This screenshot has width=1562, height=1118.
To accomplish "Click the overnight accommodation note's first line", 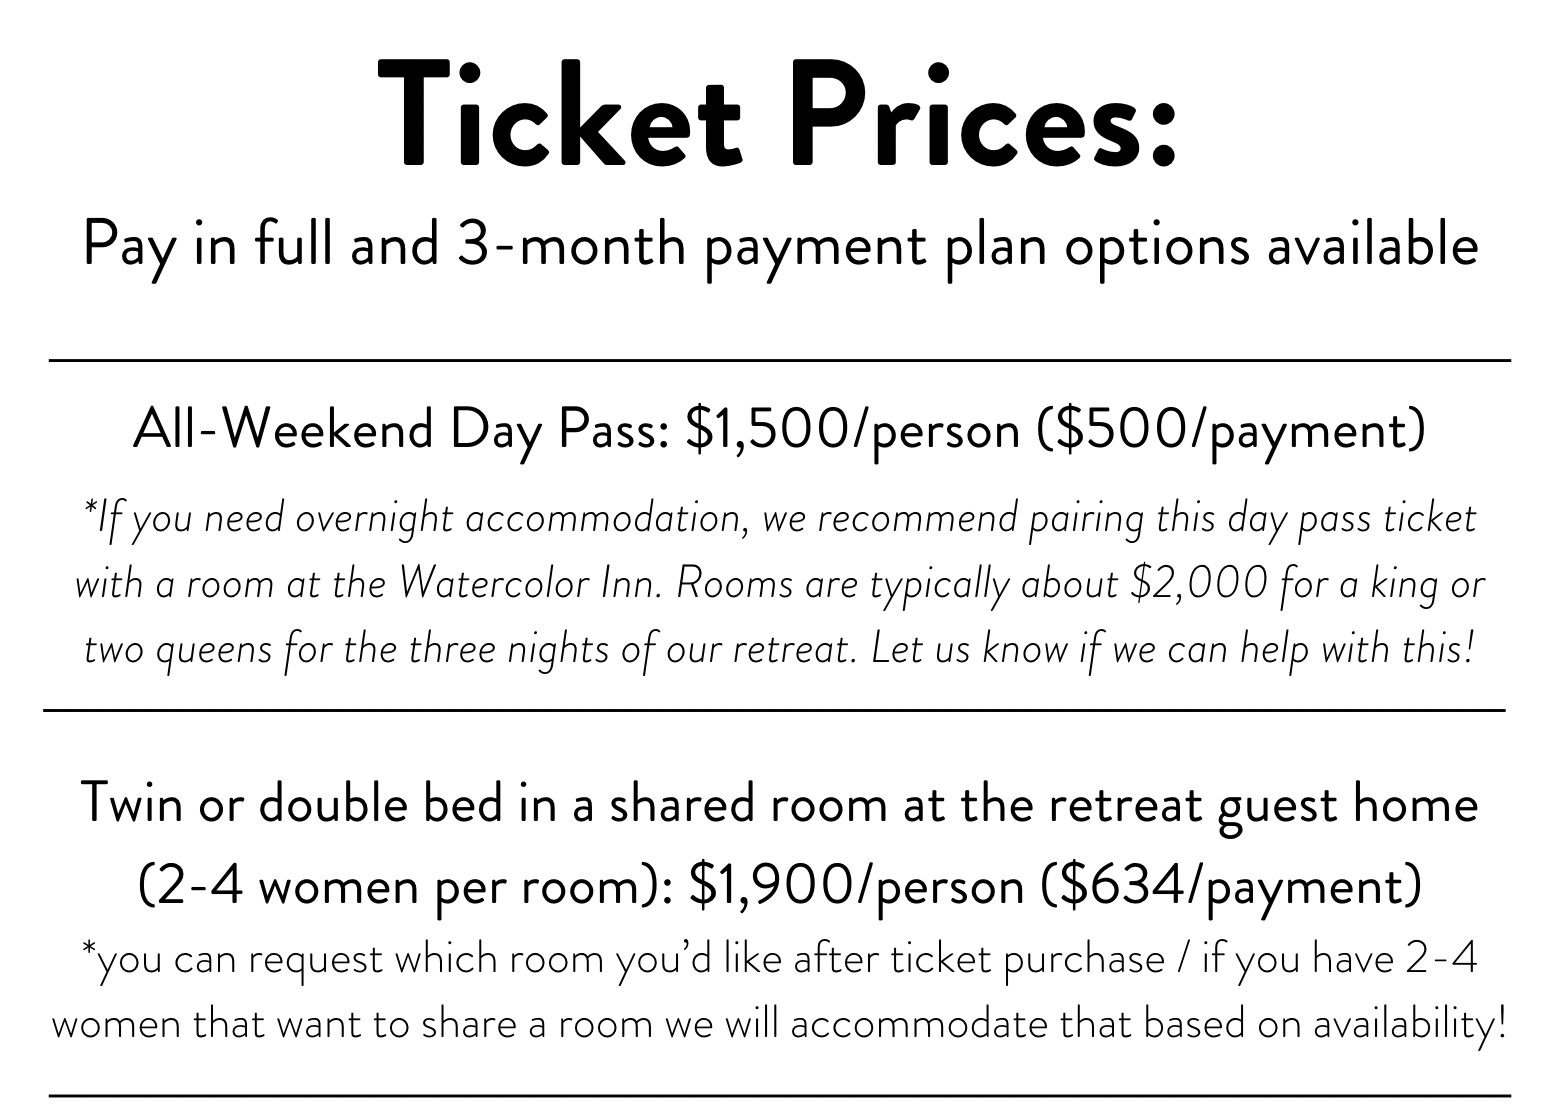I will click(780, 519).
